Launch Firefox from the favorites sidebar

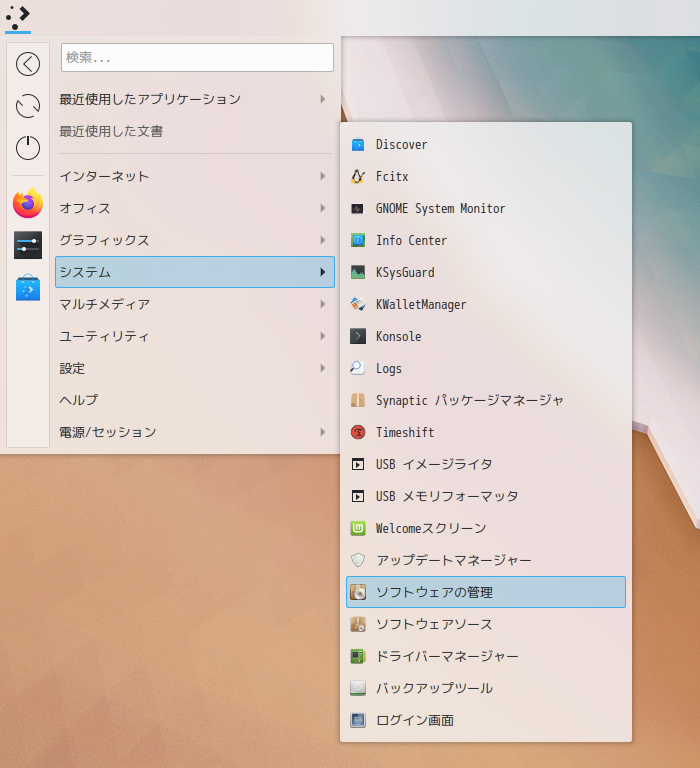point(28,203)
